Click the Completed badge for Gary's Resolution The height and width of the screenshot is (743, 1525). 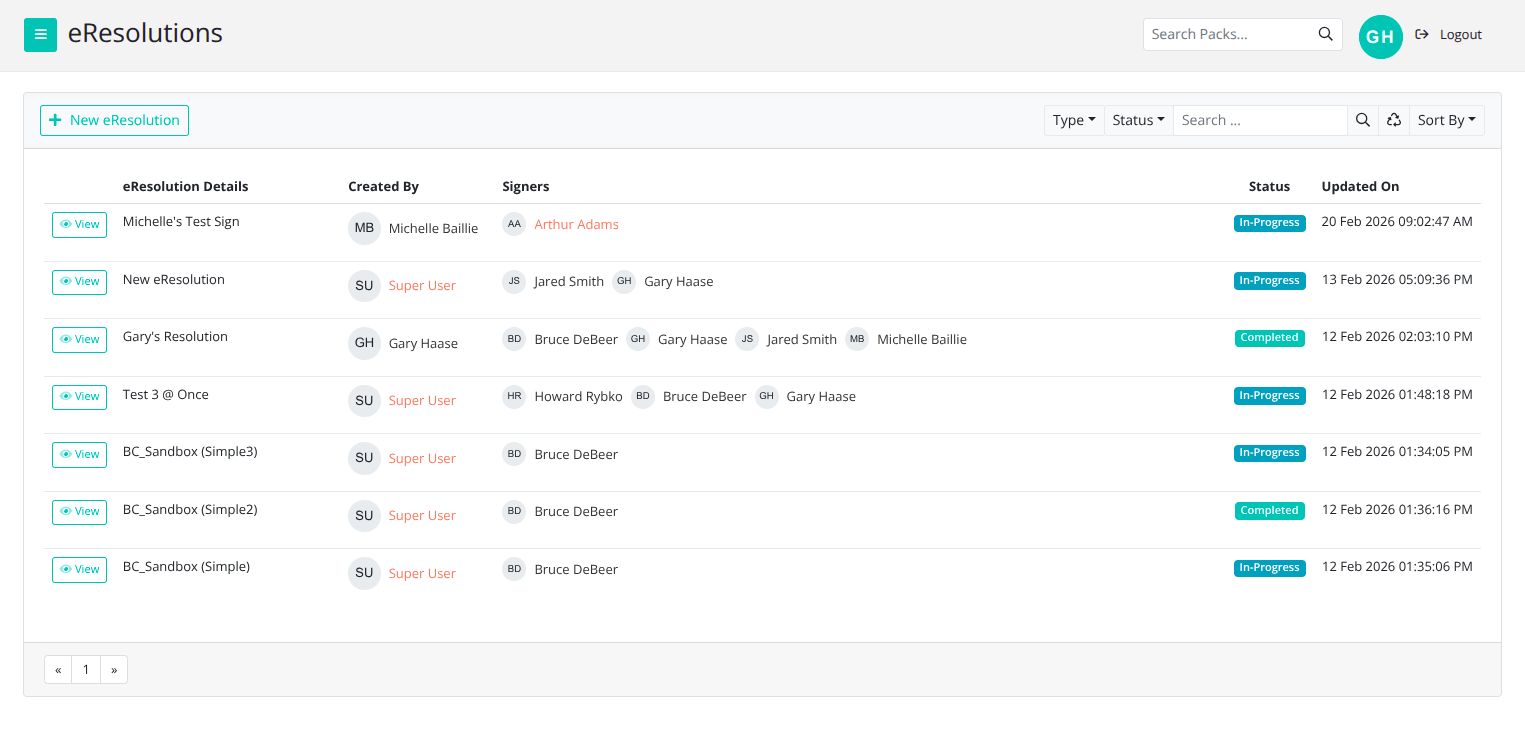(1269, 338)
